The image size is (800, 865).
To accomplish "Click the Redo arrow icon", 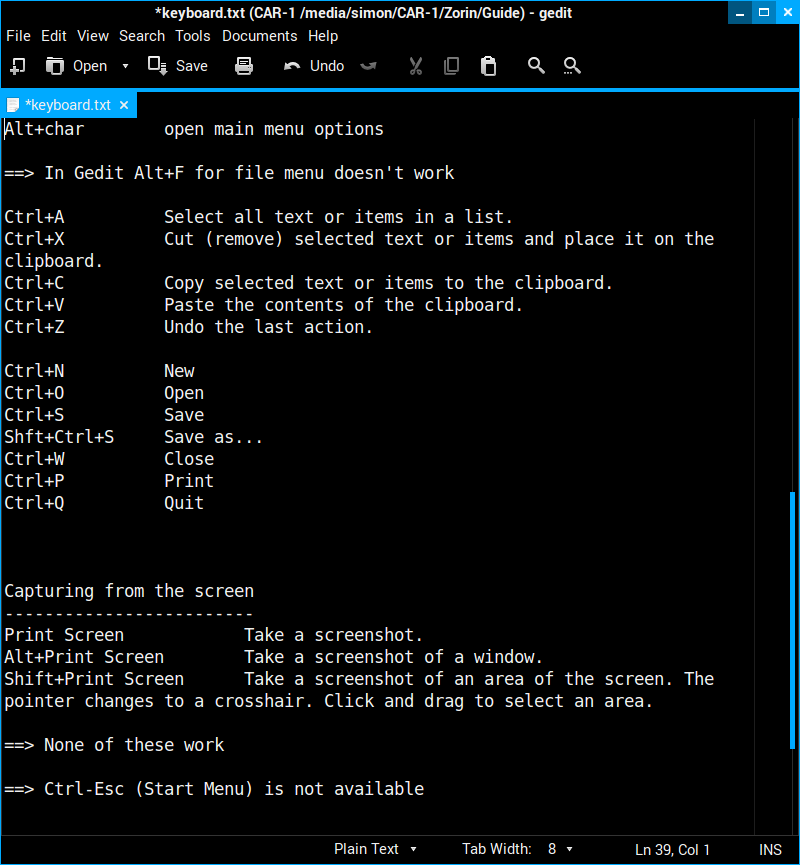I will click(x=369, y=66).
